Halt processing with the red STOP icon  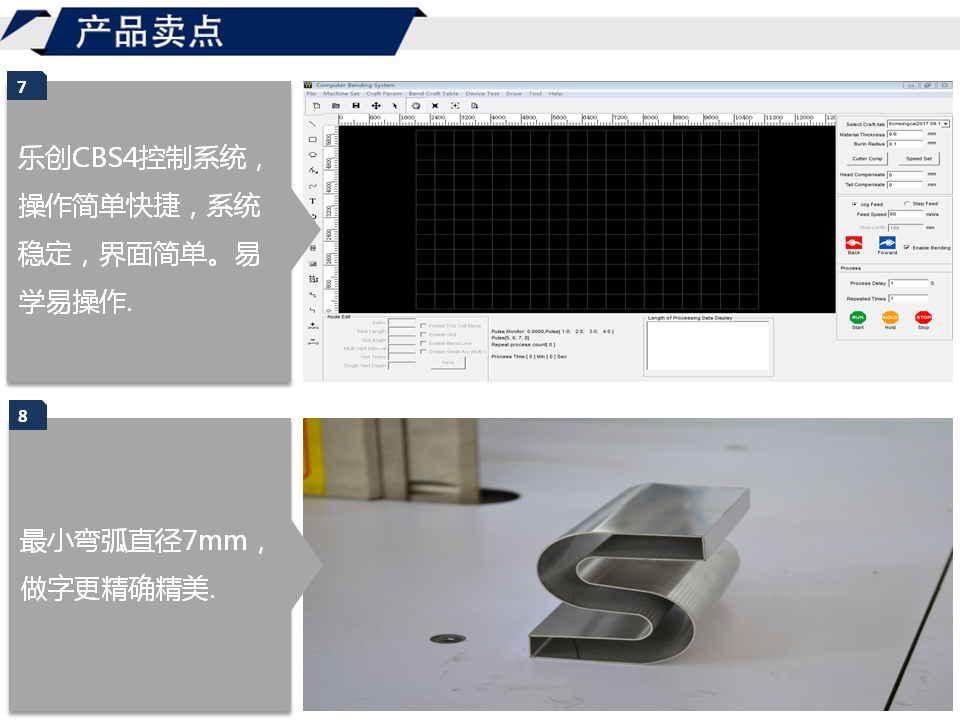923,317
